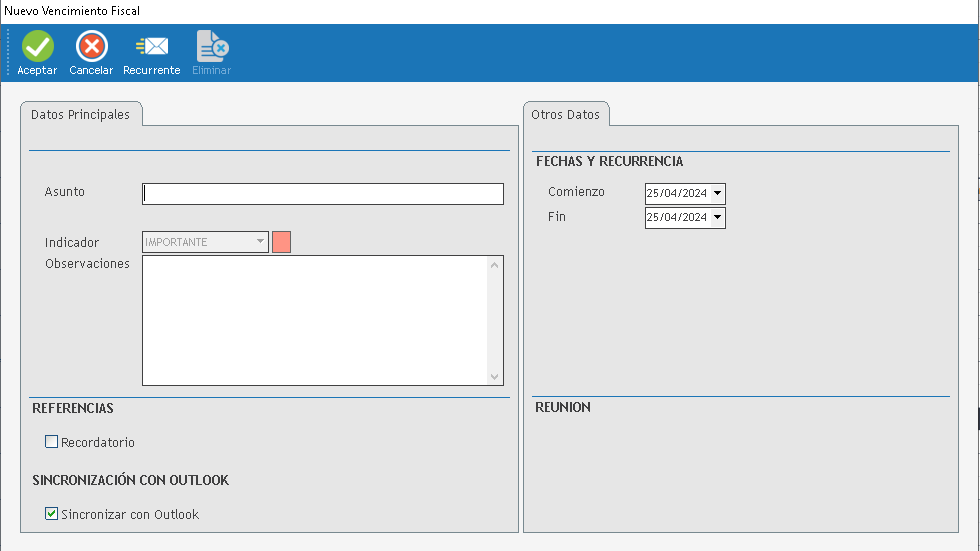Focus the Asunto text field
The image size is (980, 551).
pos(323,194)
